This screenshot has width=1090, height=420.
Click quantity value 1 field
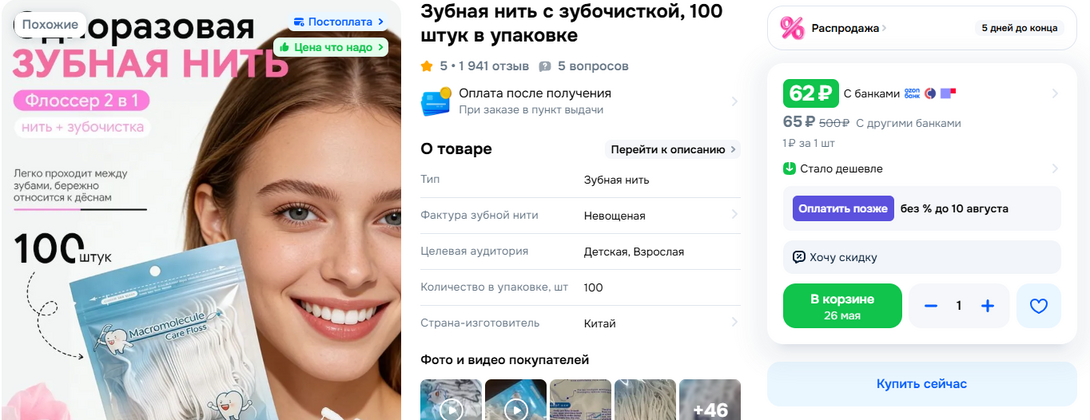[x=959, y=306]
